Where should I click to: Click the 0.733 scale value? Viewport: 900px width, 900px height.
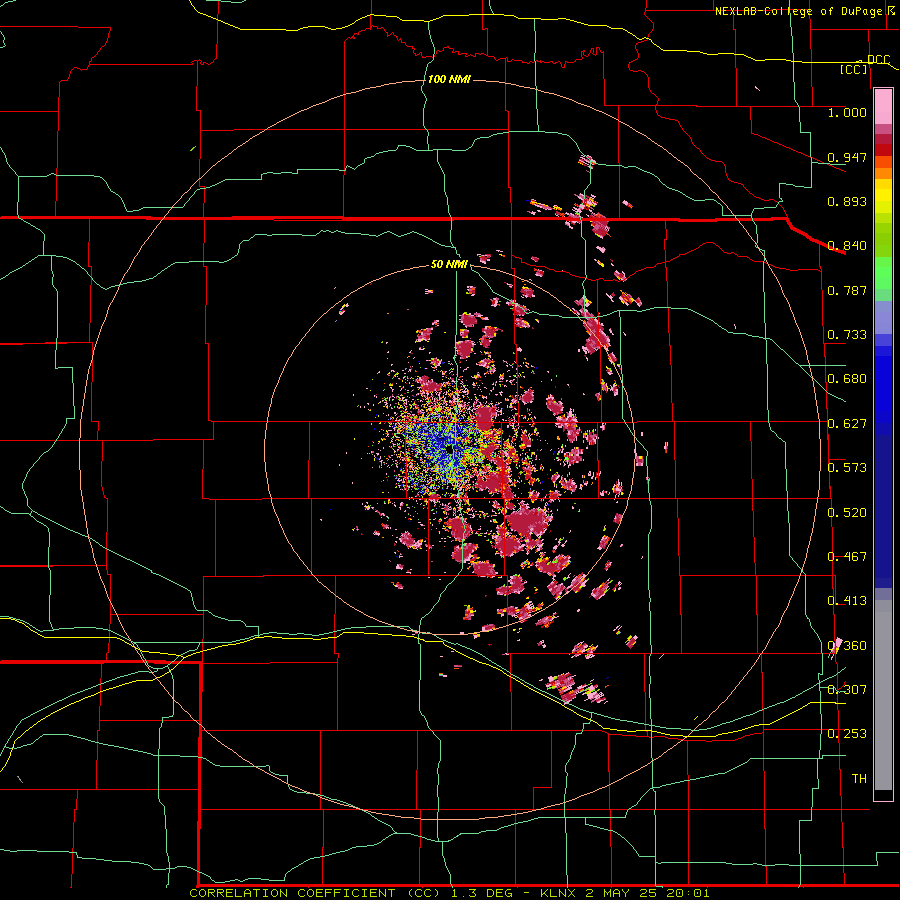click(847, 335)
